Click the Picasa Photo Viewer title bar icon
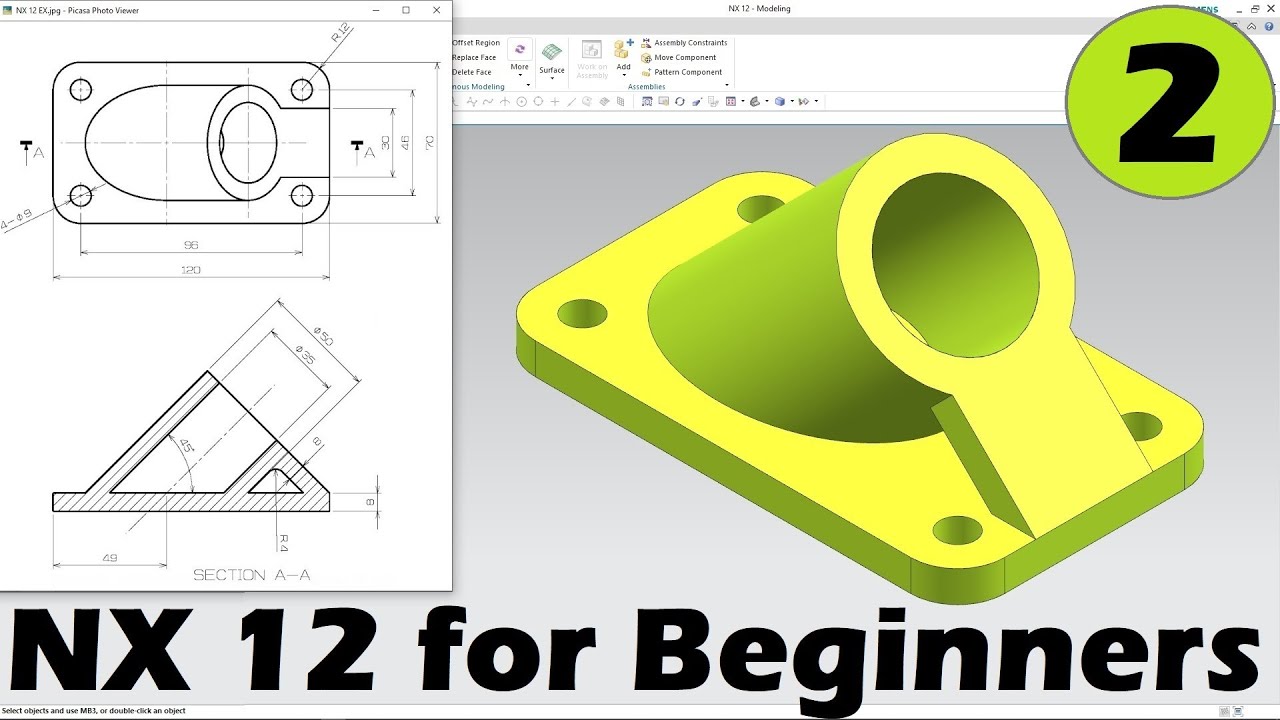 click(x=8, y=10)
